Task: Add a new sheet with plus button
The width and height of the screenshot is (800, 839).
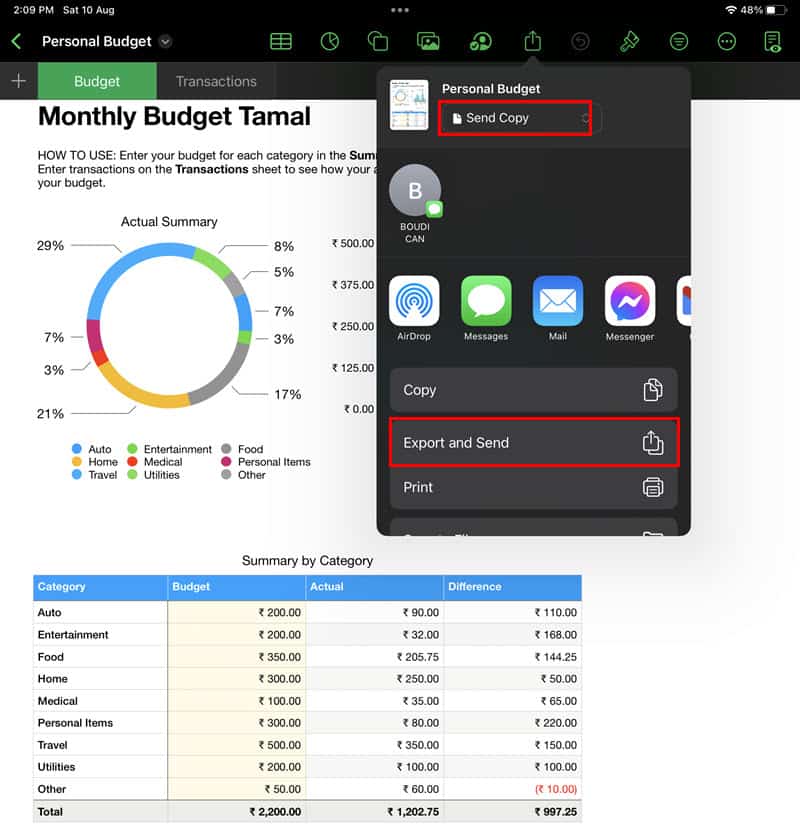Action: [x=19, y=81]
